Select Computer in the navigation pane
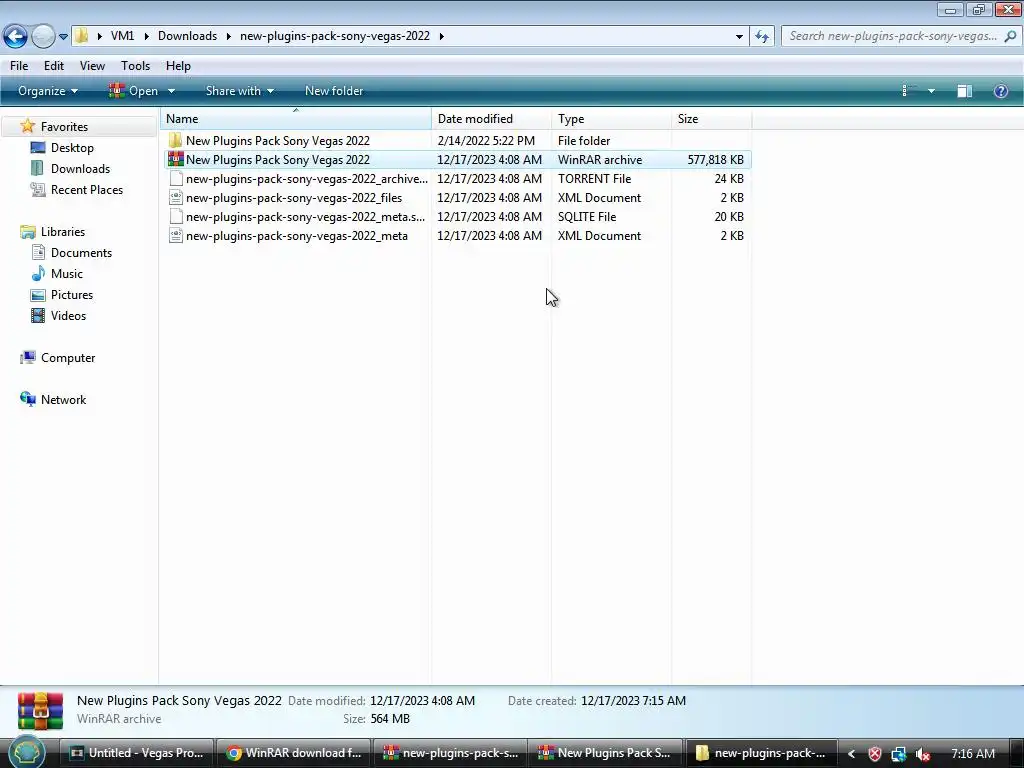Viewport: 1024px width, 768px height. [68, 358]
